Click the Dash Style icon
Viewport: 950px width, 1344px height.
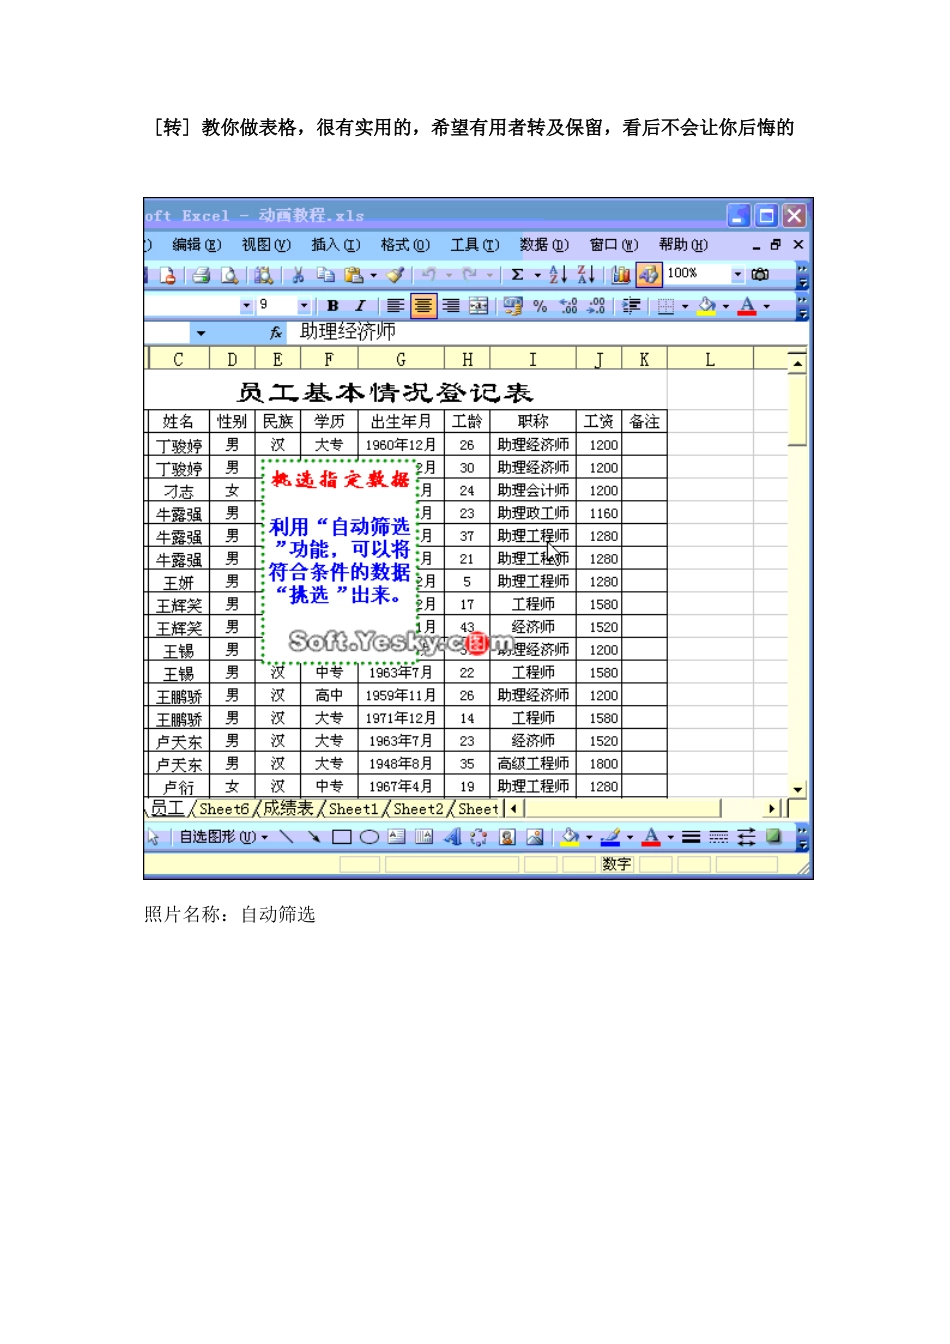click(719, 836)
